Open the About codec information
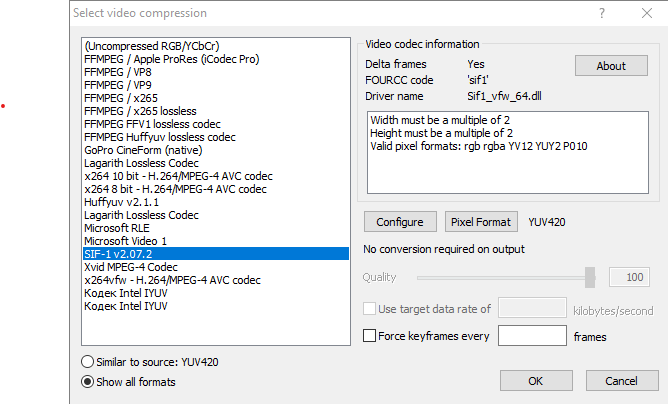 pyautogui.click(x=611, y=66)
